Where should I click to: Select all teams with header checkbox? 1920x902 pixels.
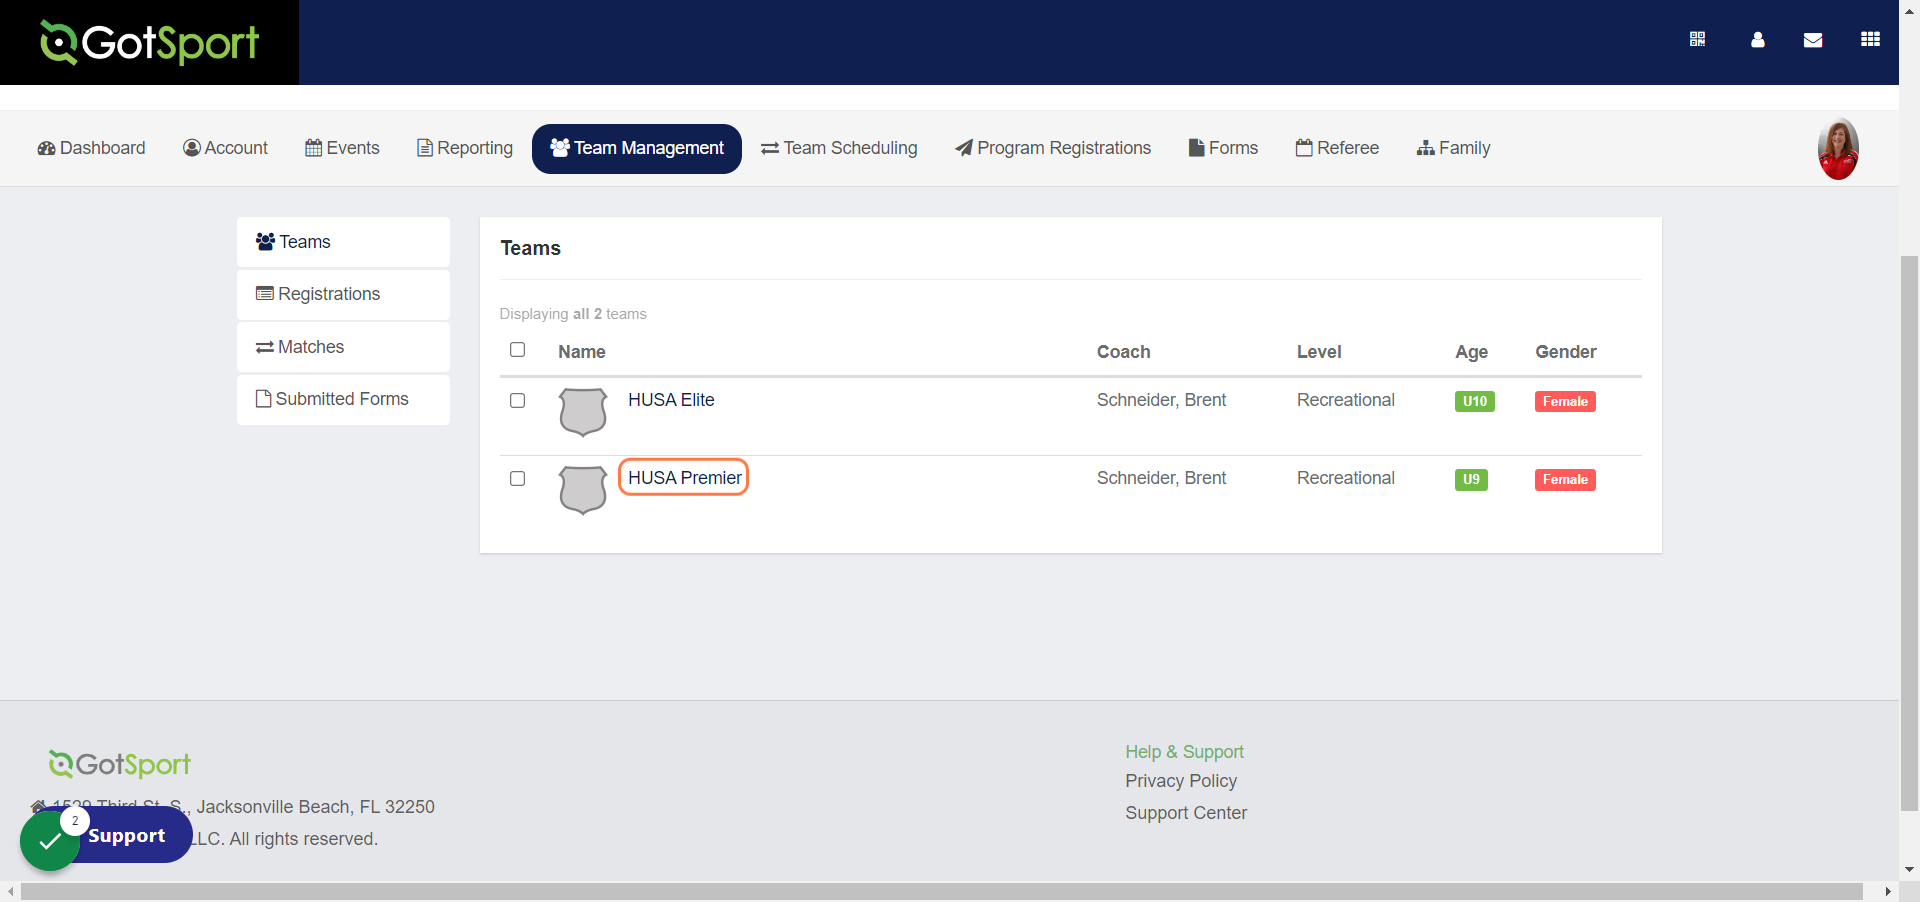(x=517, y=350)
